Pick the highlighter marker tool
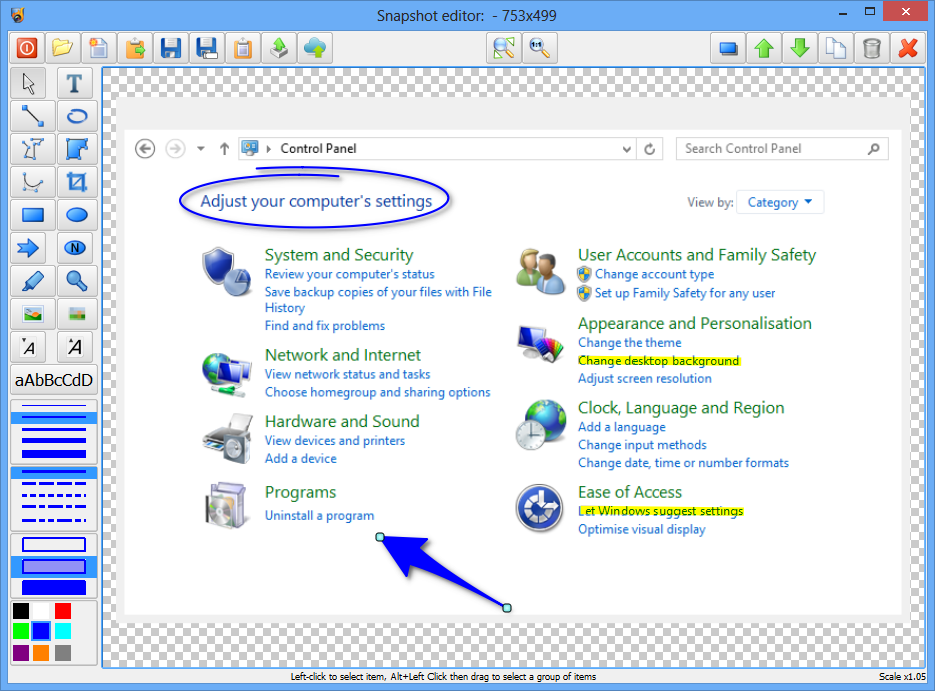 click(x=33, y=281)
